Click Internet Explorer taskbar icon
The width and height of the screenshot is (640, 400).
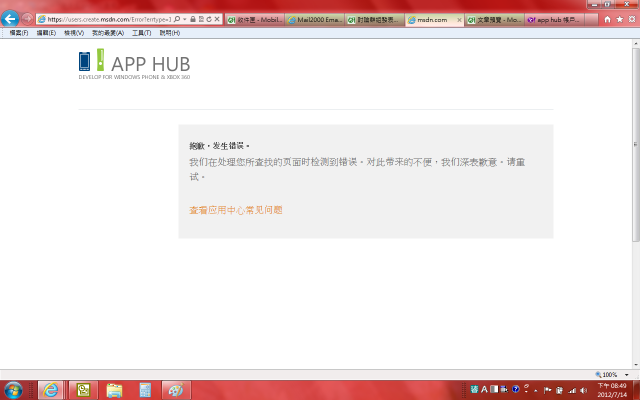point(51,390)
